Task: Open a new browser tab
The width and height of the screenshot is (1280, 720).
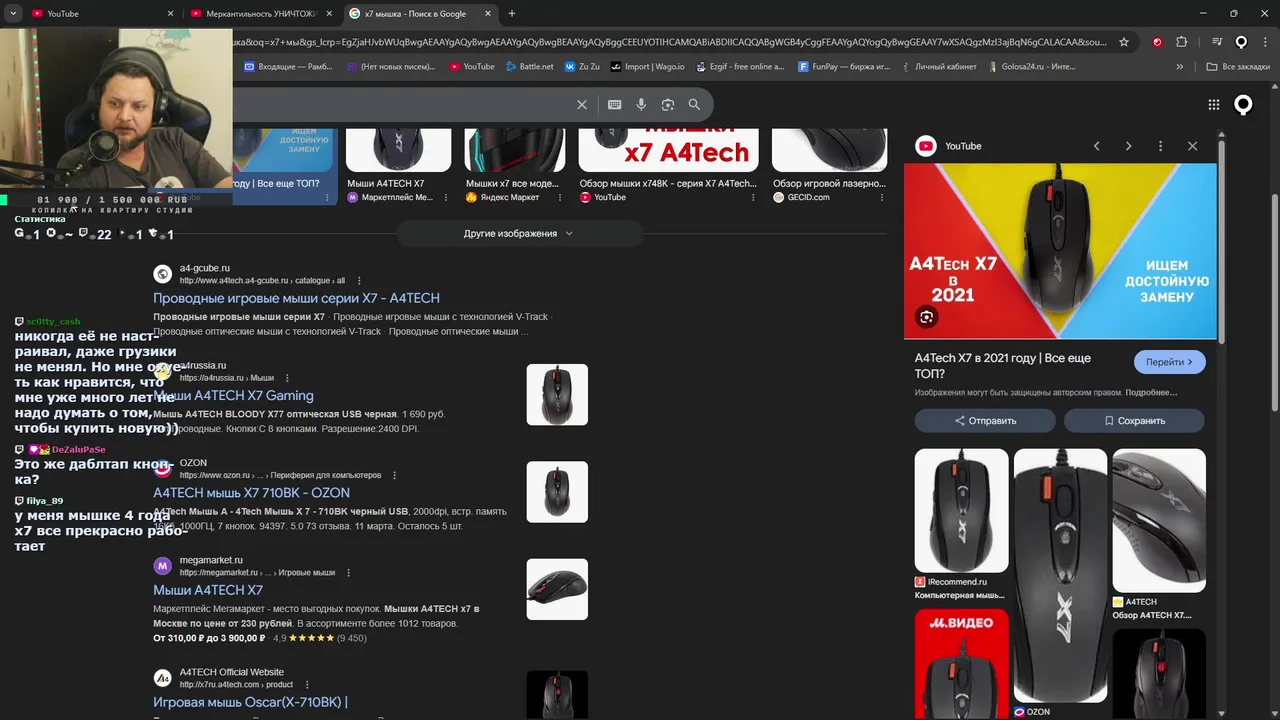Action: click(512, 14)
